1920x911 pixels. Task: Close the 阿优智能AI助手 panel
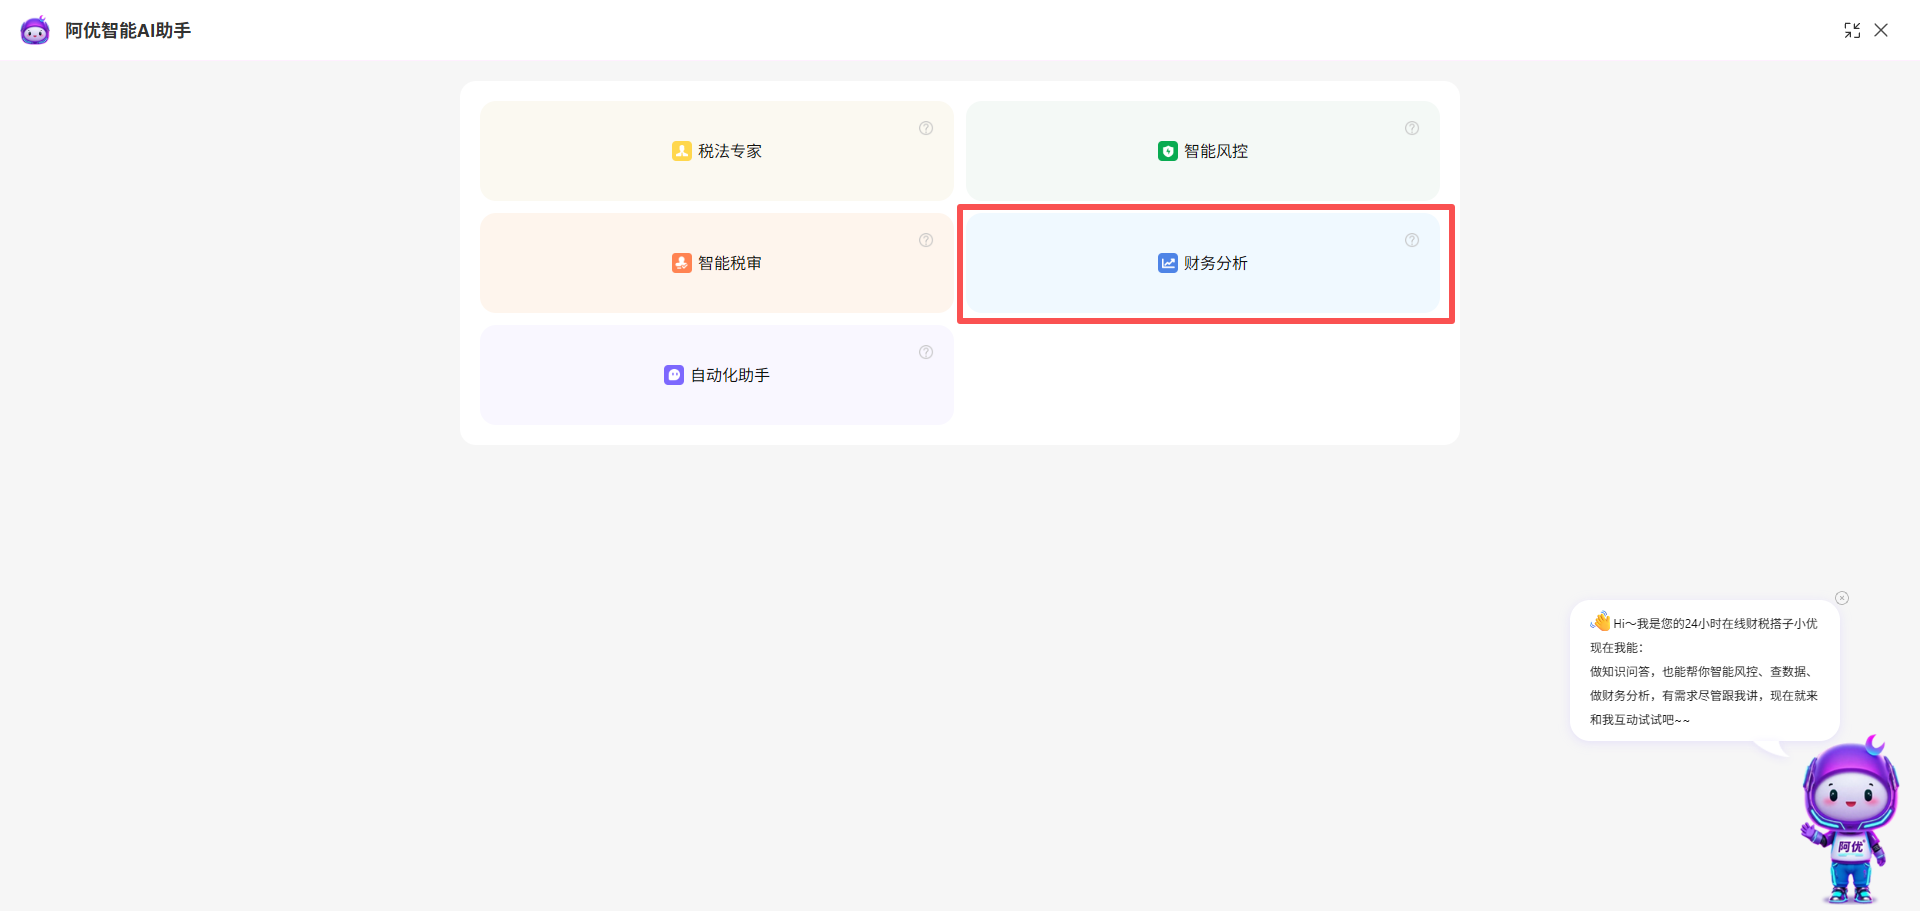[1881, 30]
